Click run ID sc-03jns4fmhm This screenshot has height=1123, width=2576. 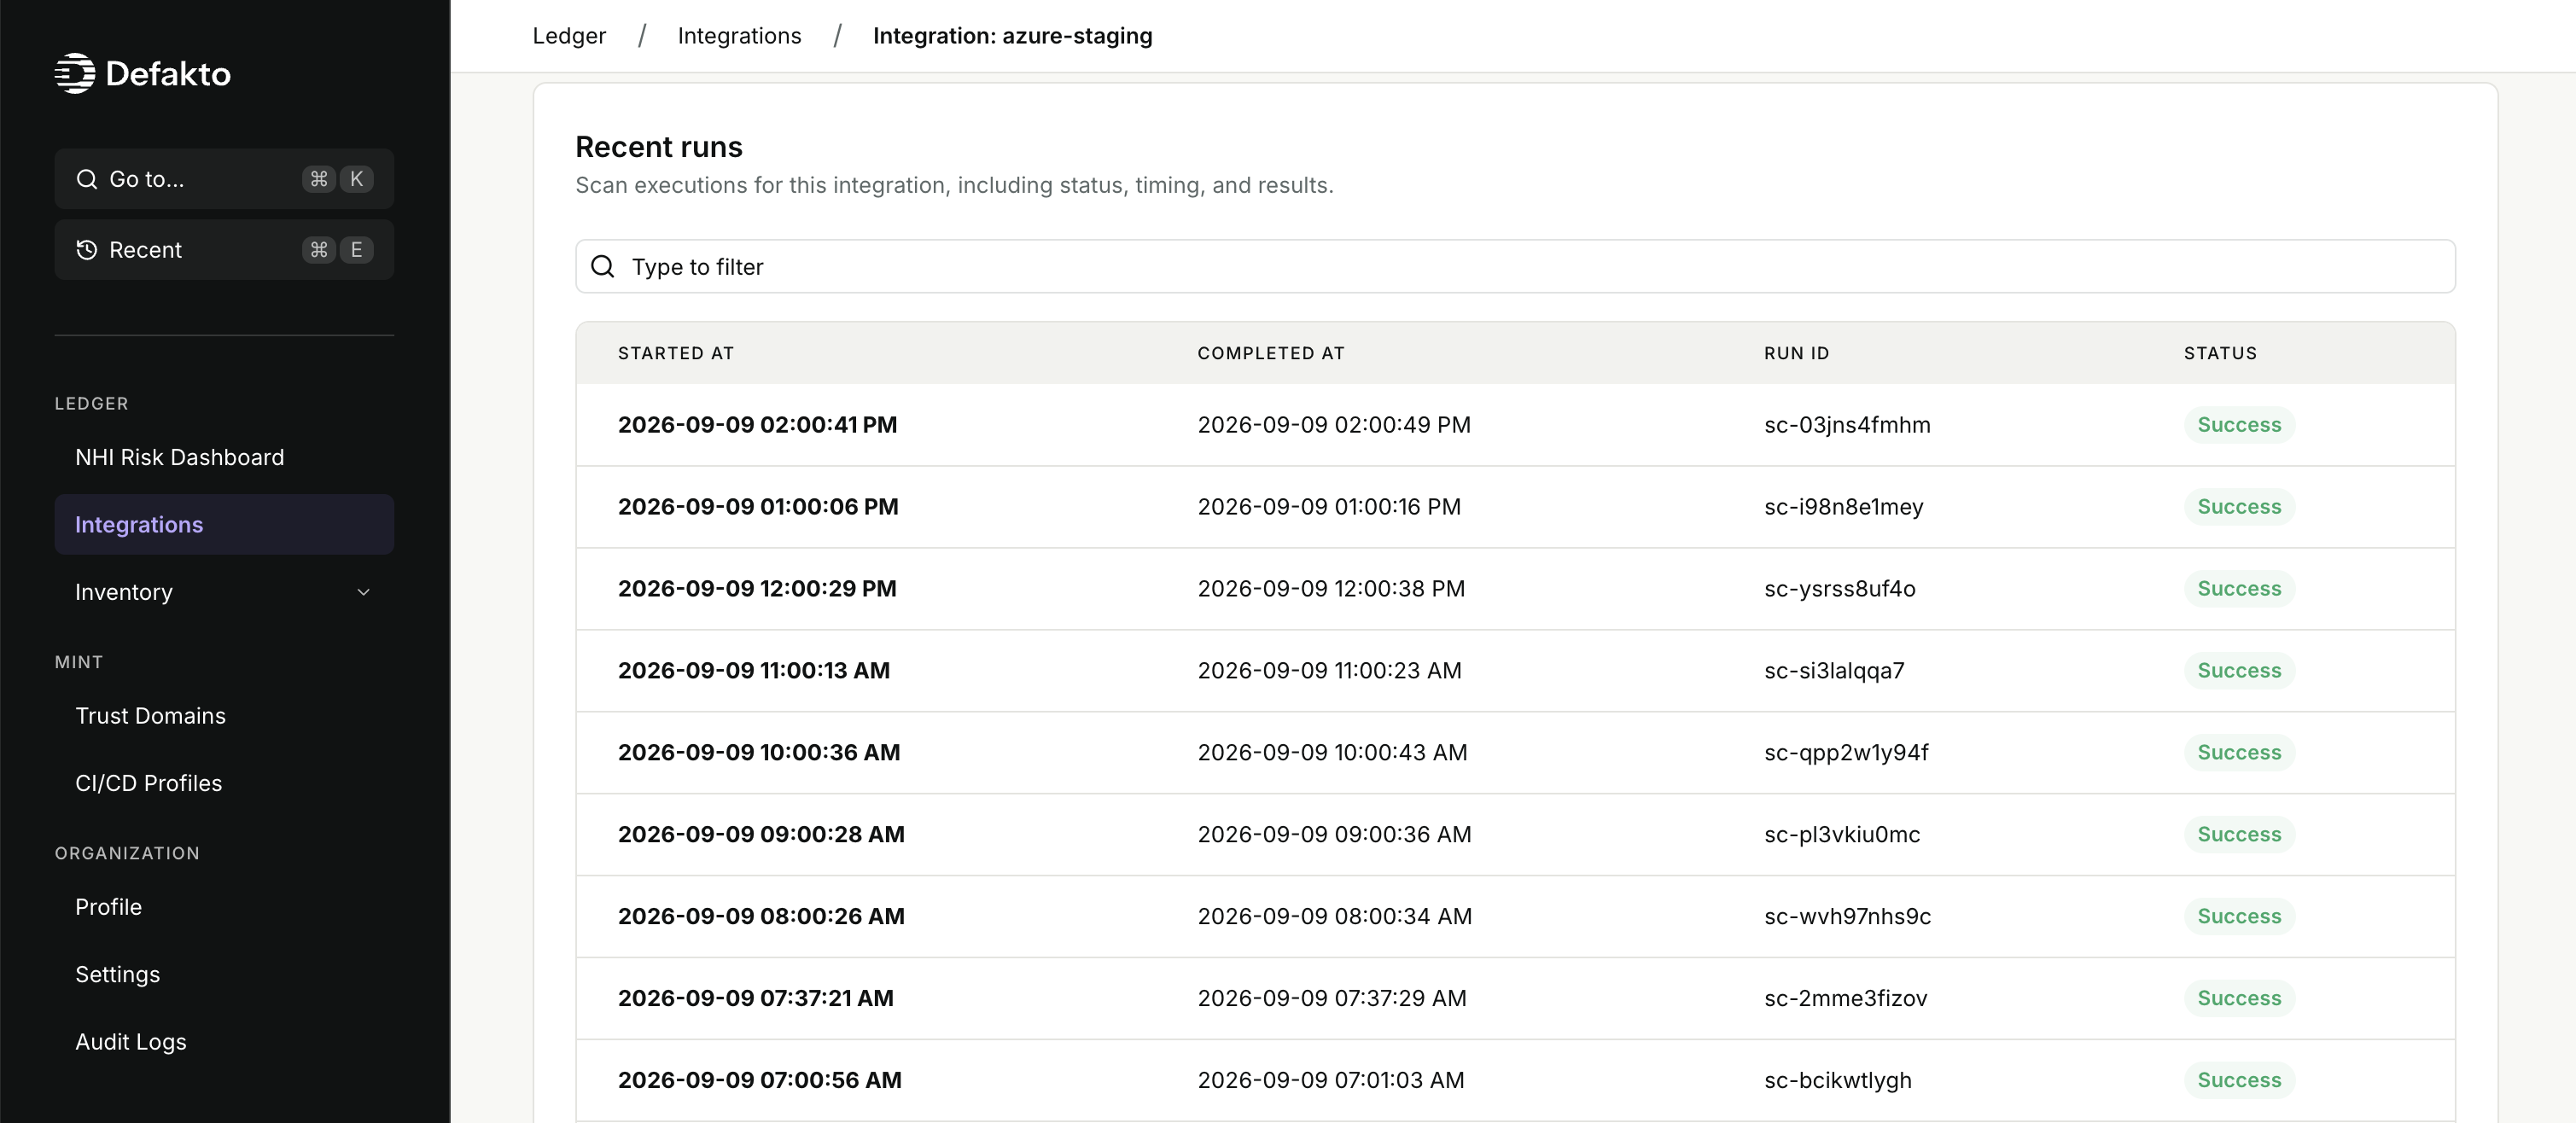point(1848,425)
